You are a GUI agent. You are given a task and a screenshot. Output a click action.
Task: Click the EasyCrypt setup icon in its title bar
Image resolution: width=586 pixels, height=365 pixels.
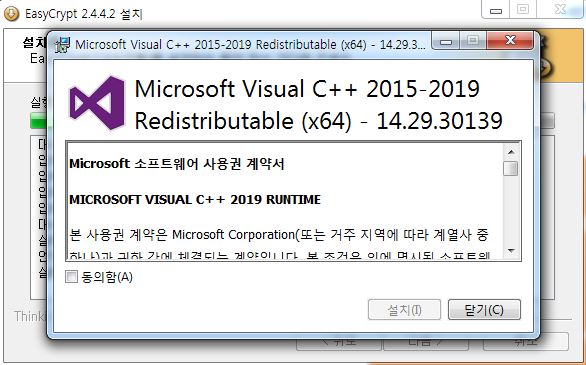[11, 14]
